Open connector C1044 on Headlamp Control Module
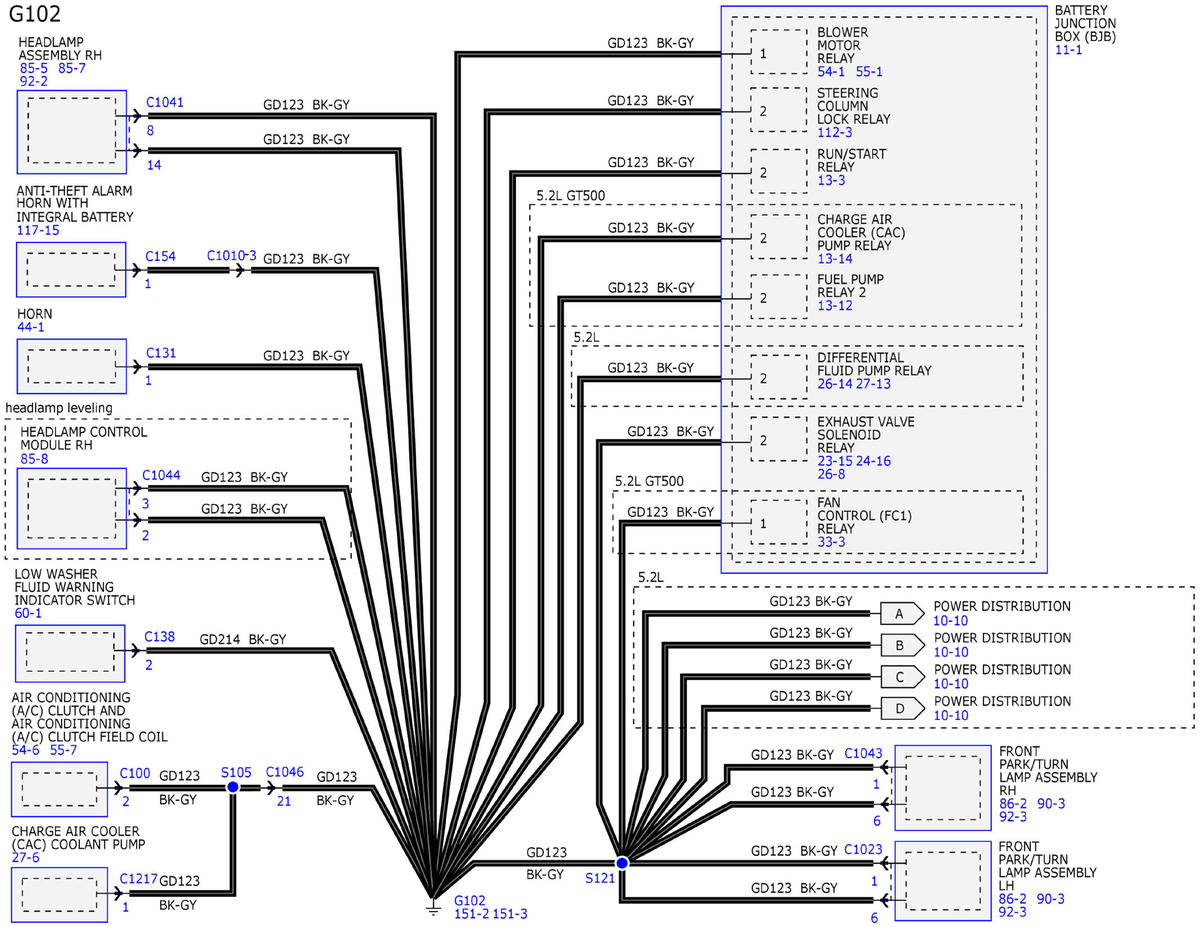The image size is (1200, 927). 161,475
